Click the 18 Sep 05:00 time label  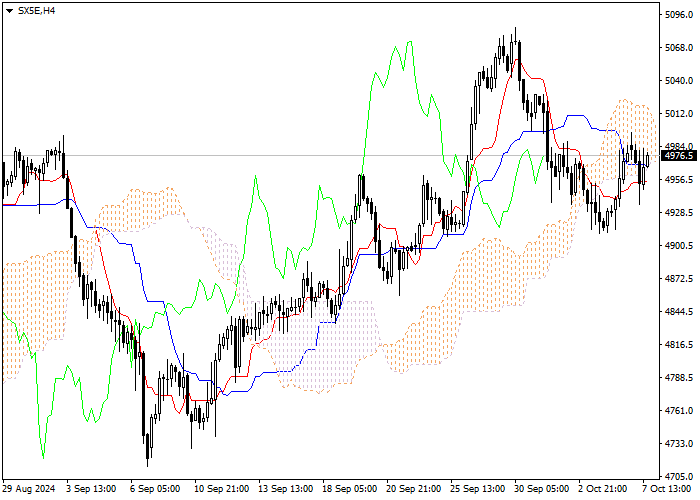(x=350, y=489)
